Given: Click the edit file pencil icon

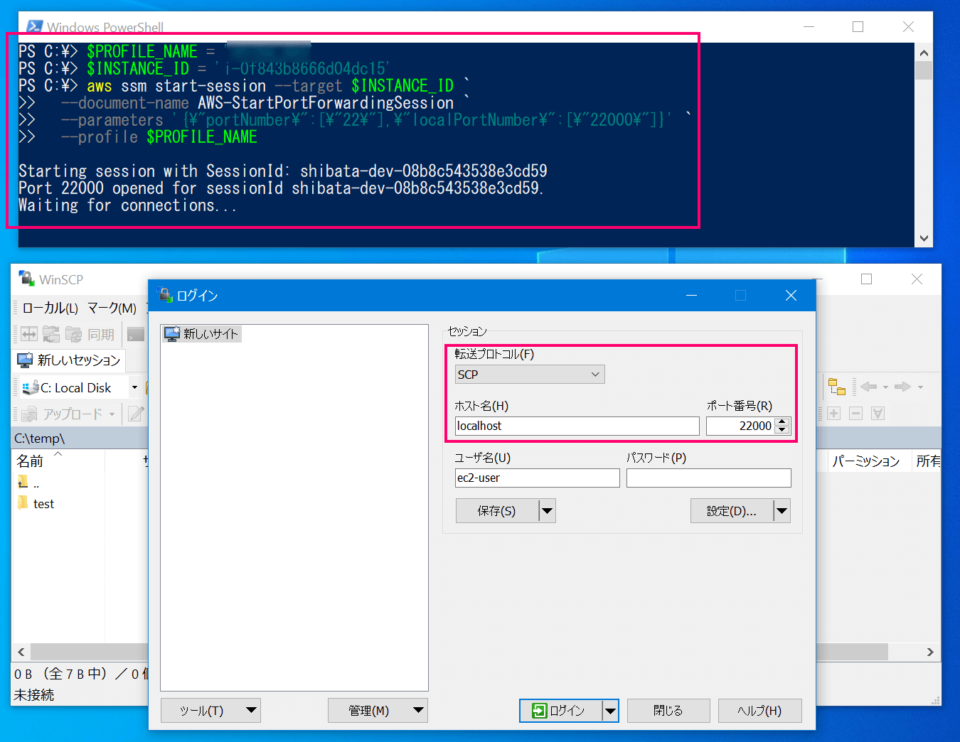Looking at the screenshot, I should click(x=137, y=413).
